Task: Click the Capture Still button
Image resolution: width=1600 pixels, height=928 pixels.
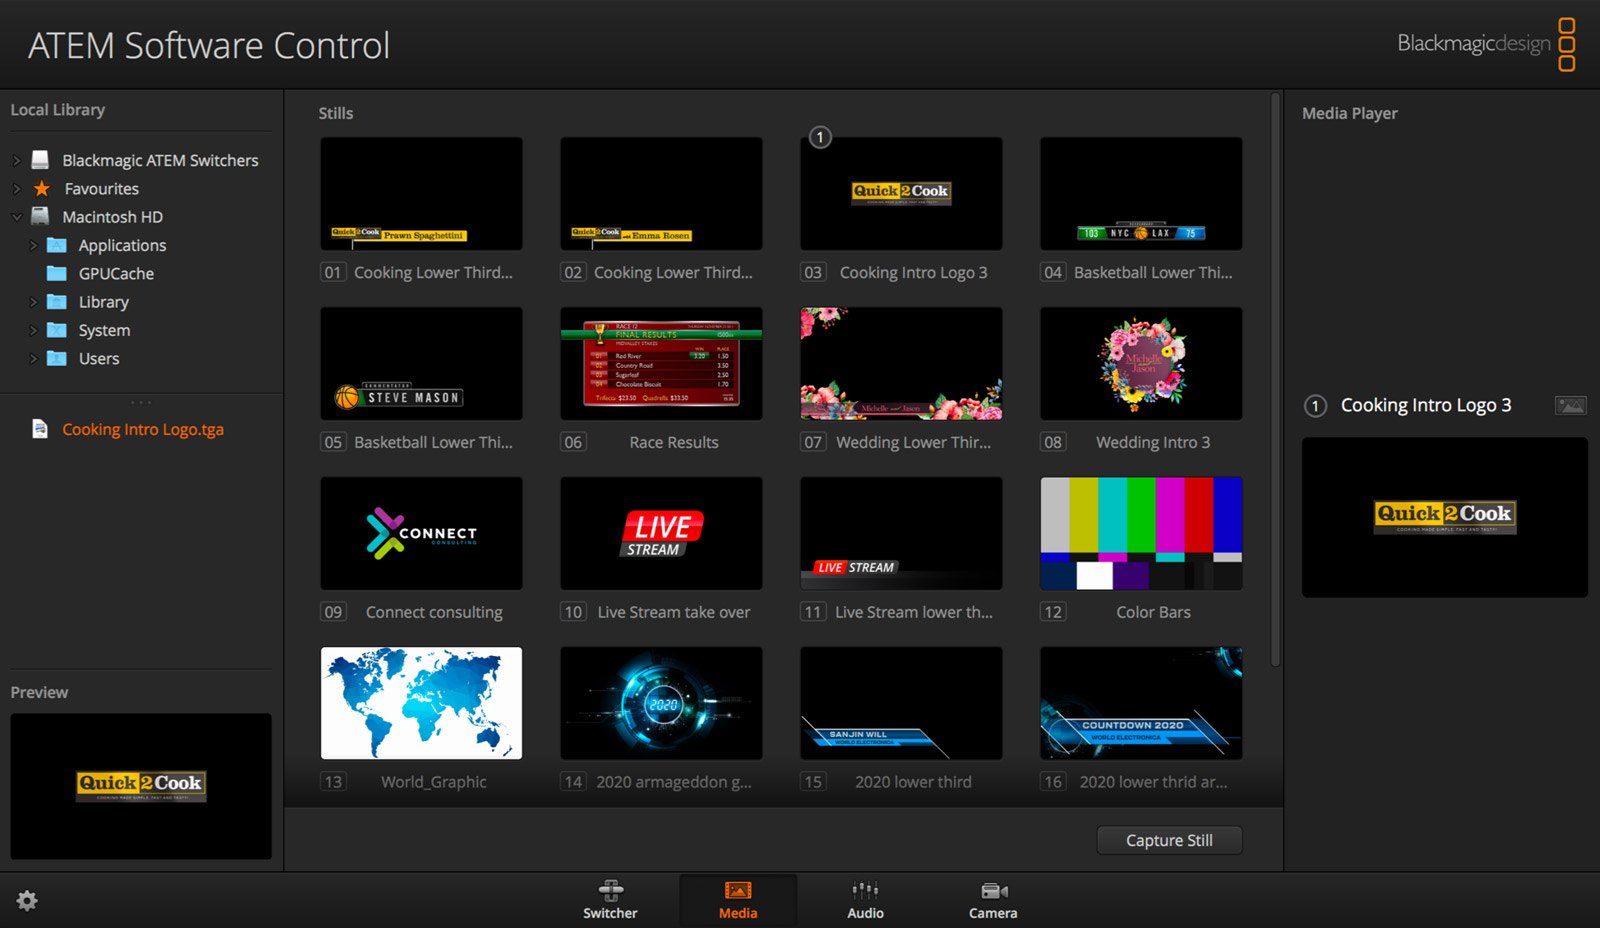Action: 1168,840
